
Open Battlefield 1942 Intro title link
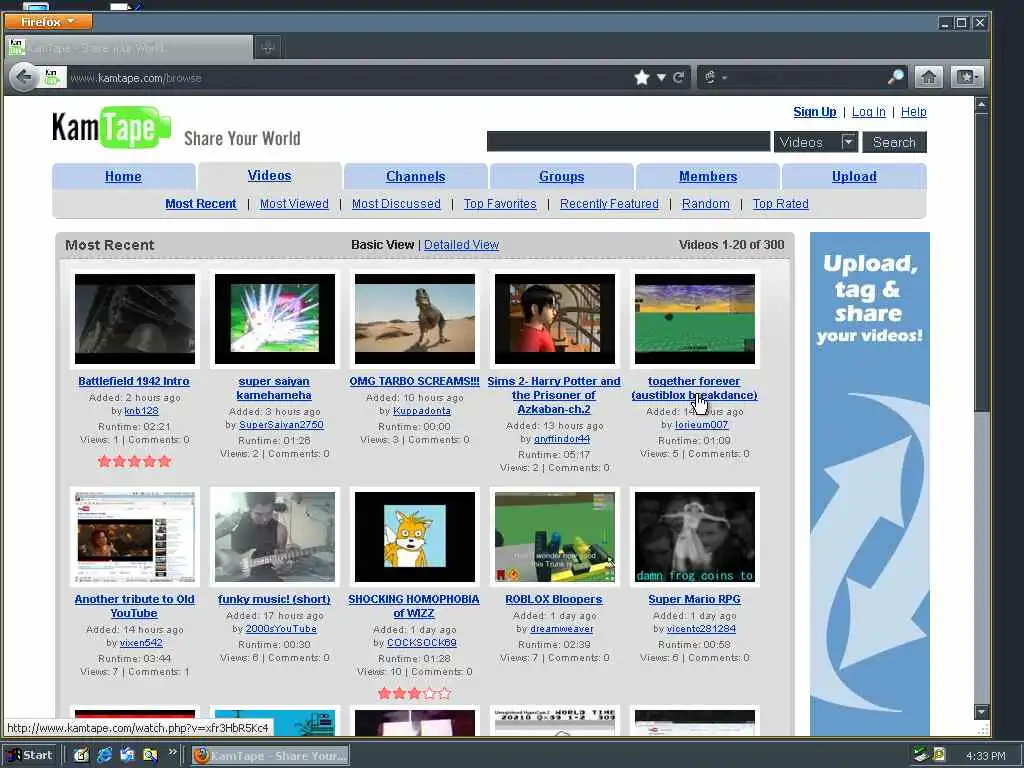(134, 381)
